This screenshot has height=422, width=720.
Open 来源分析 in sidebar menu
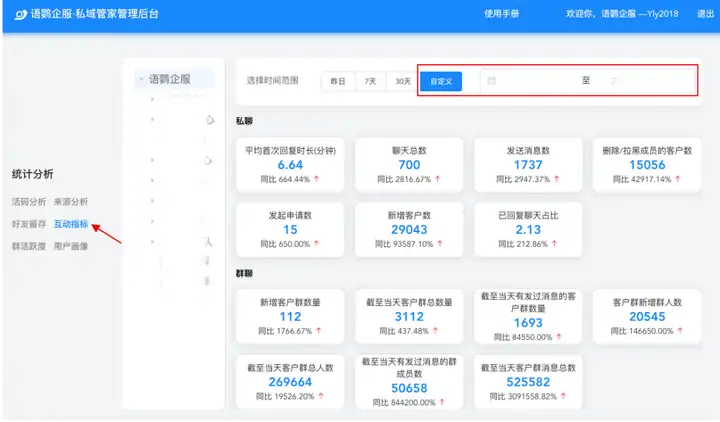(71, 201)
